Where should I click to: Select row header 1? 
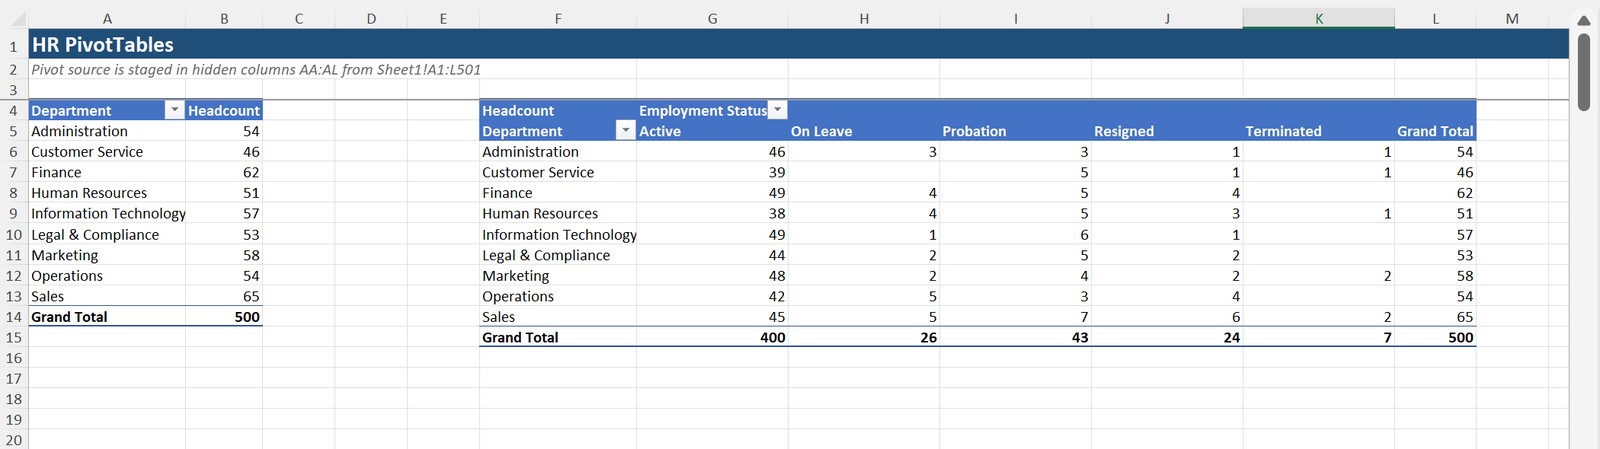[x=14, y=46]
